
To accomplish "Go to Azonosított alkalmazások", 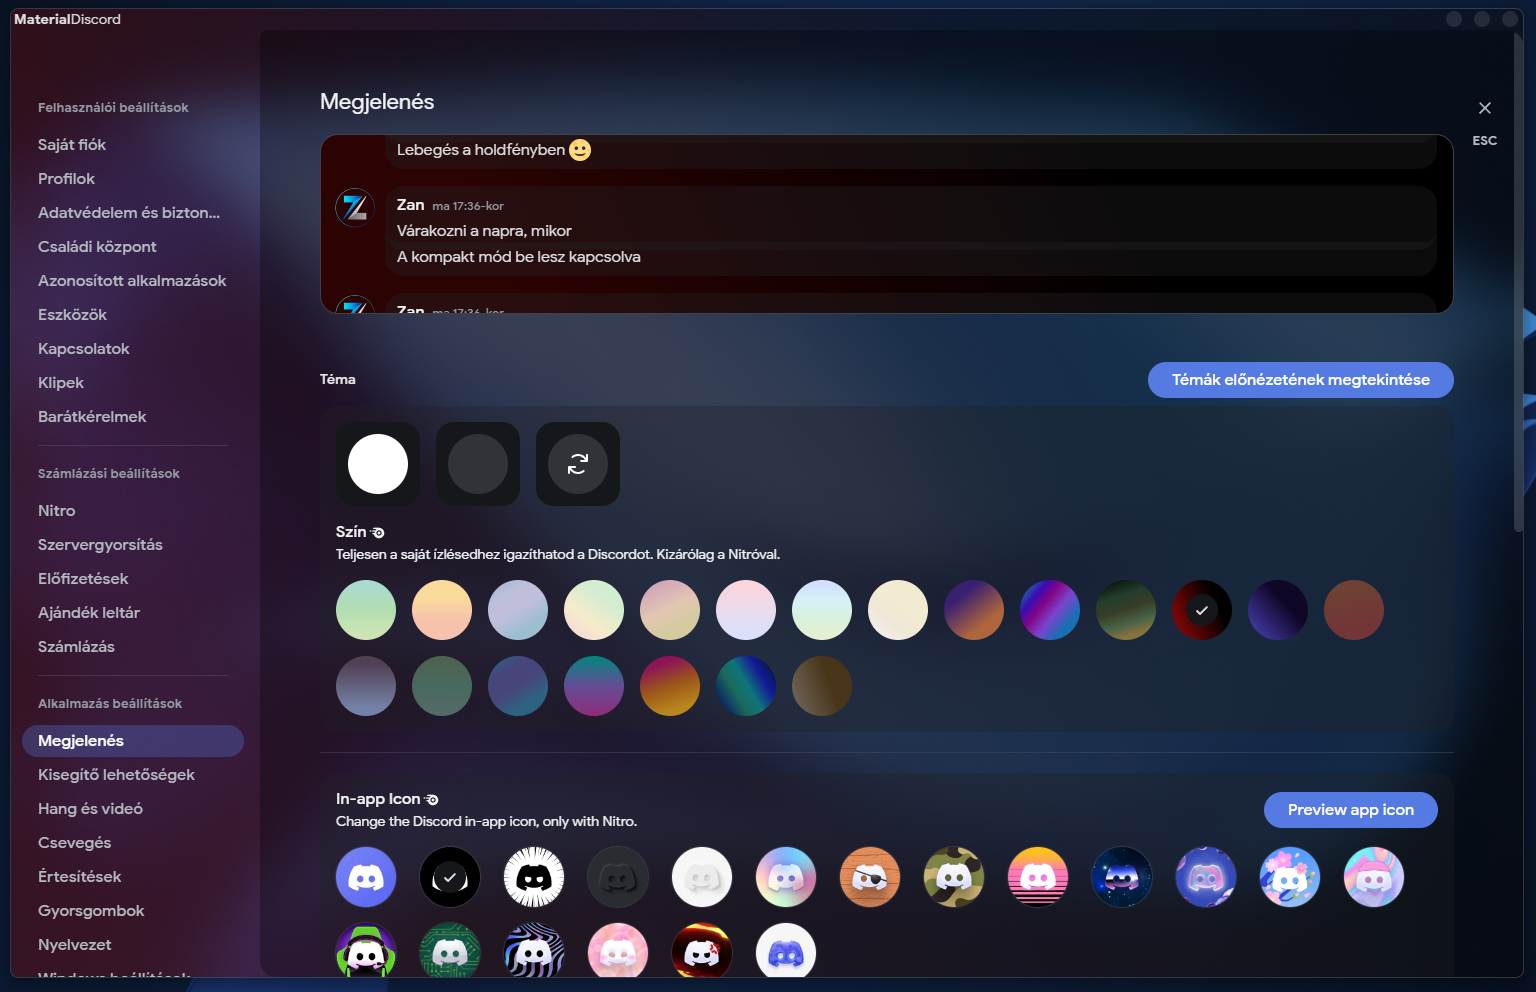I will tap(133, 281).
